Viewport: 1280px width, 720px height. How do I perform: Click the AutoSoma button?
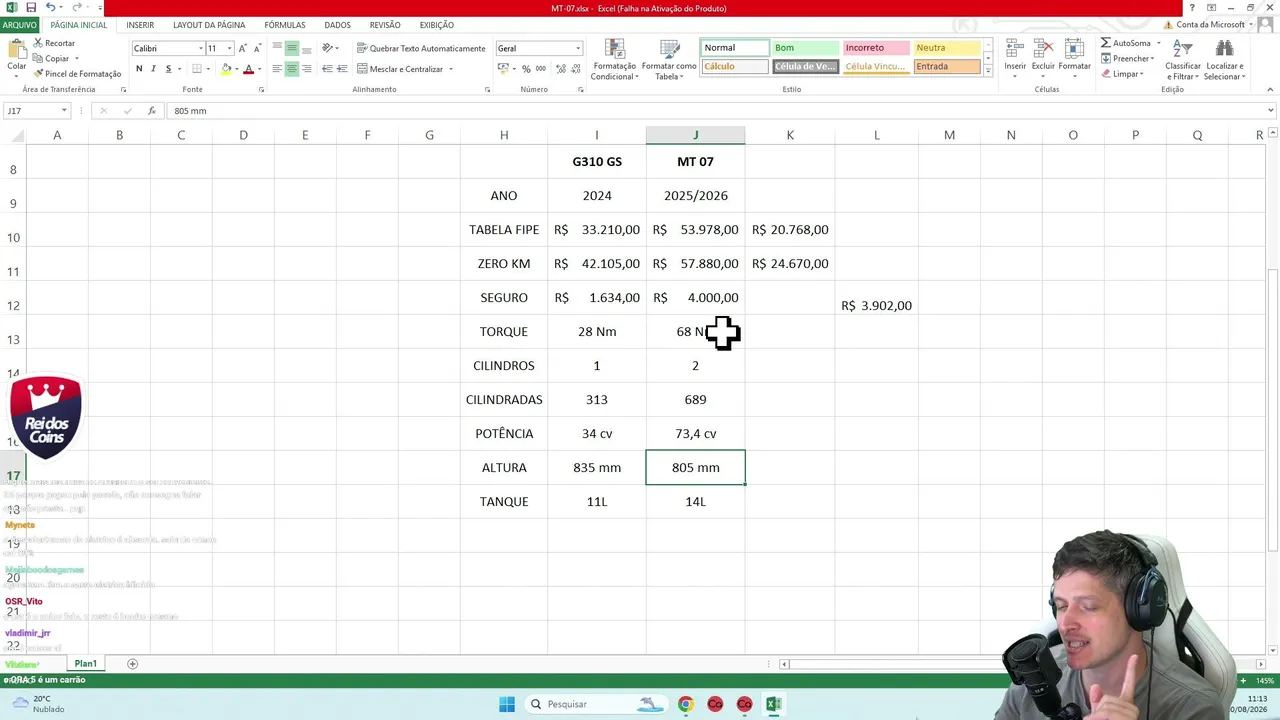1126,43
